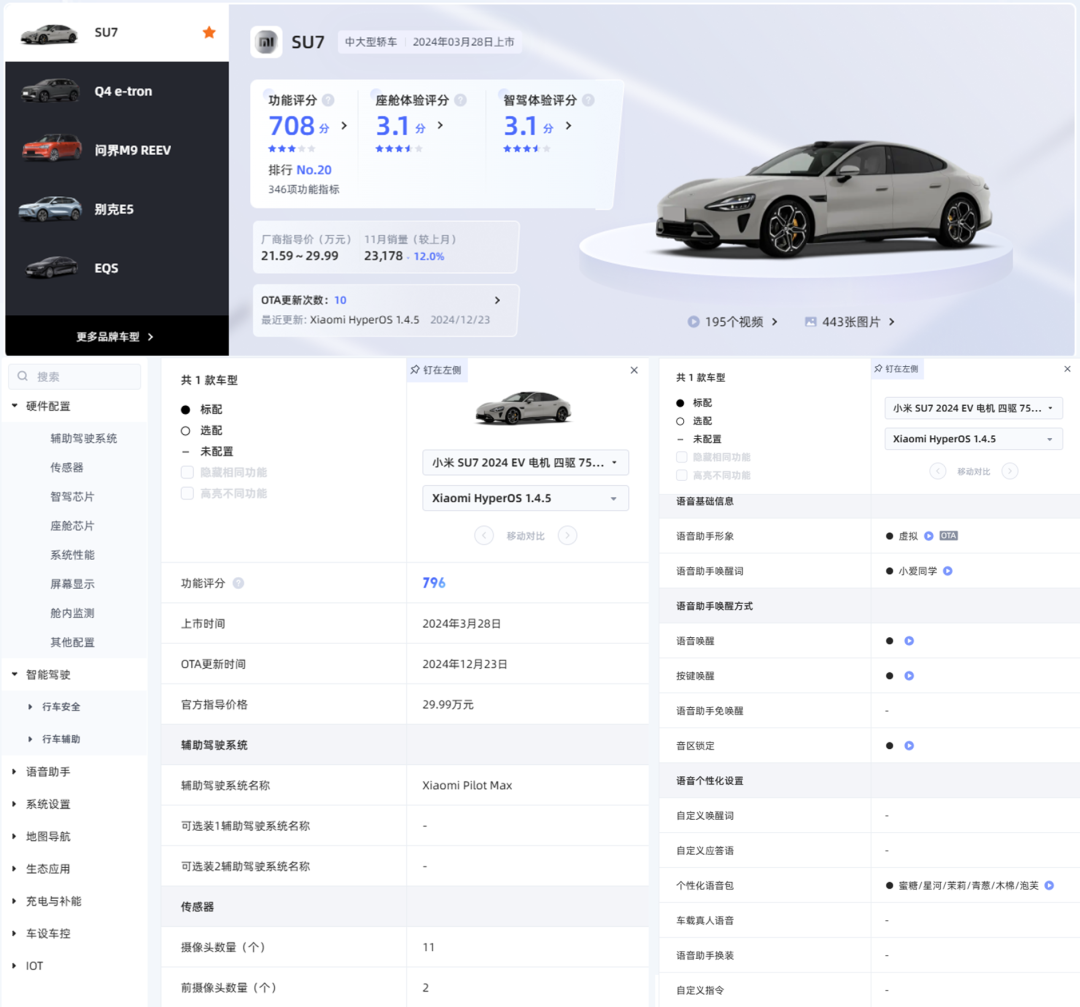The image size is (1080, 1007).
Task: Click the SU7 car thumbnail in left column
Action: [525, 408]
